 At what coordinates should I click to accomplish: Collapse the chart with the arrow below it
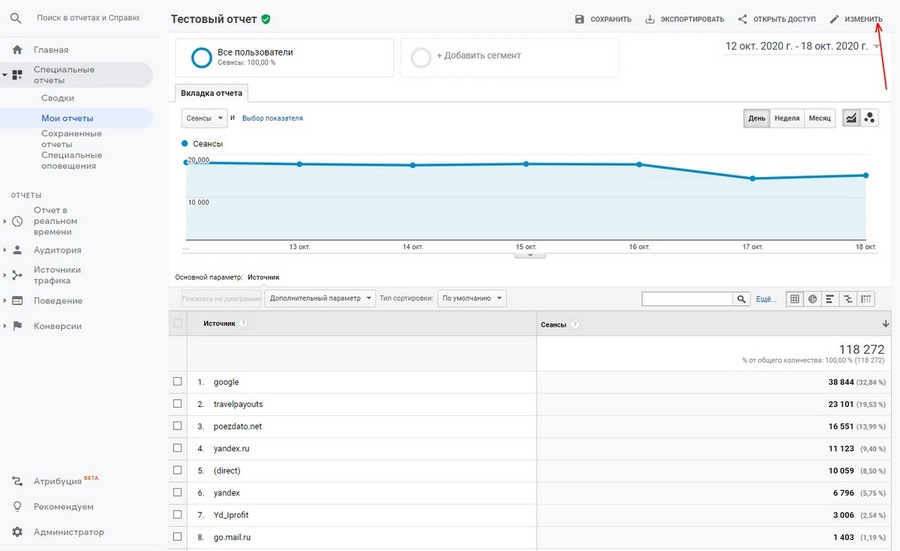coord(530,255)
